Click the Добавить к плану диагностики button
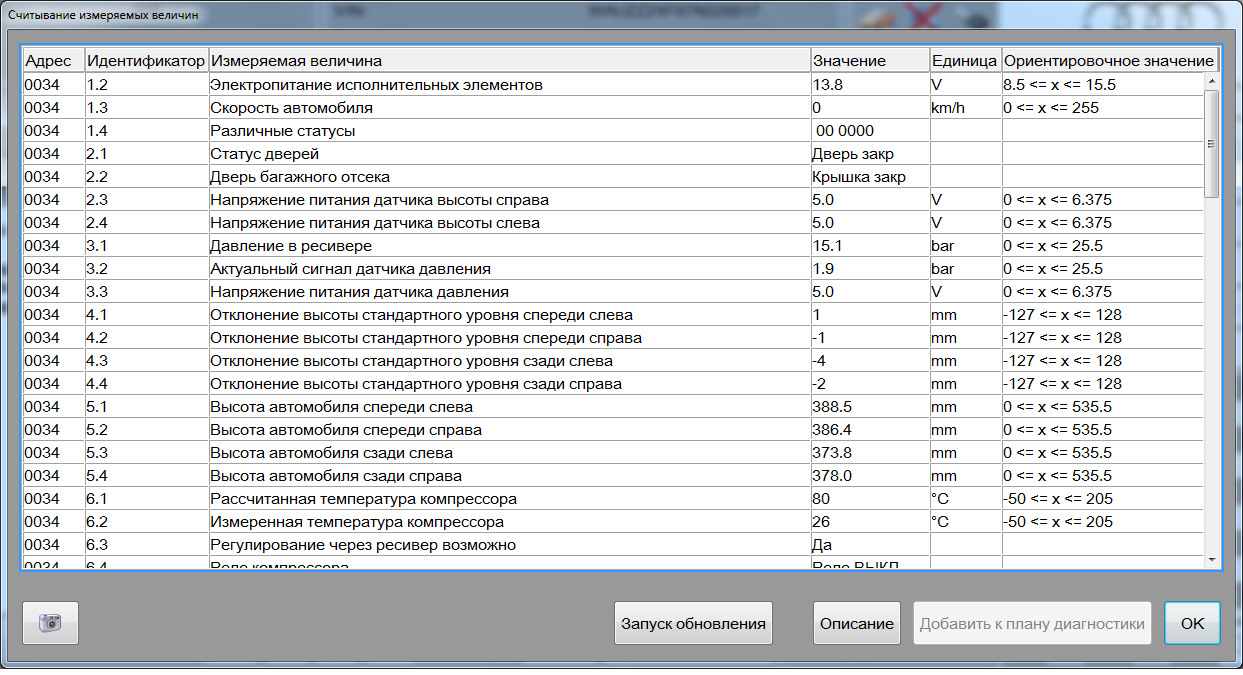 (1032, 623)
